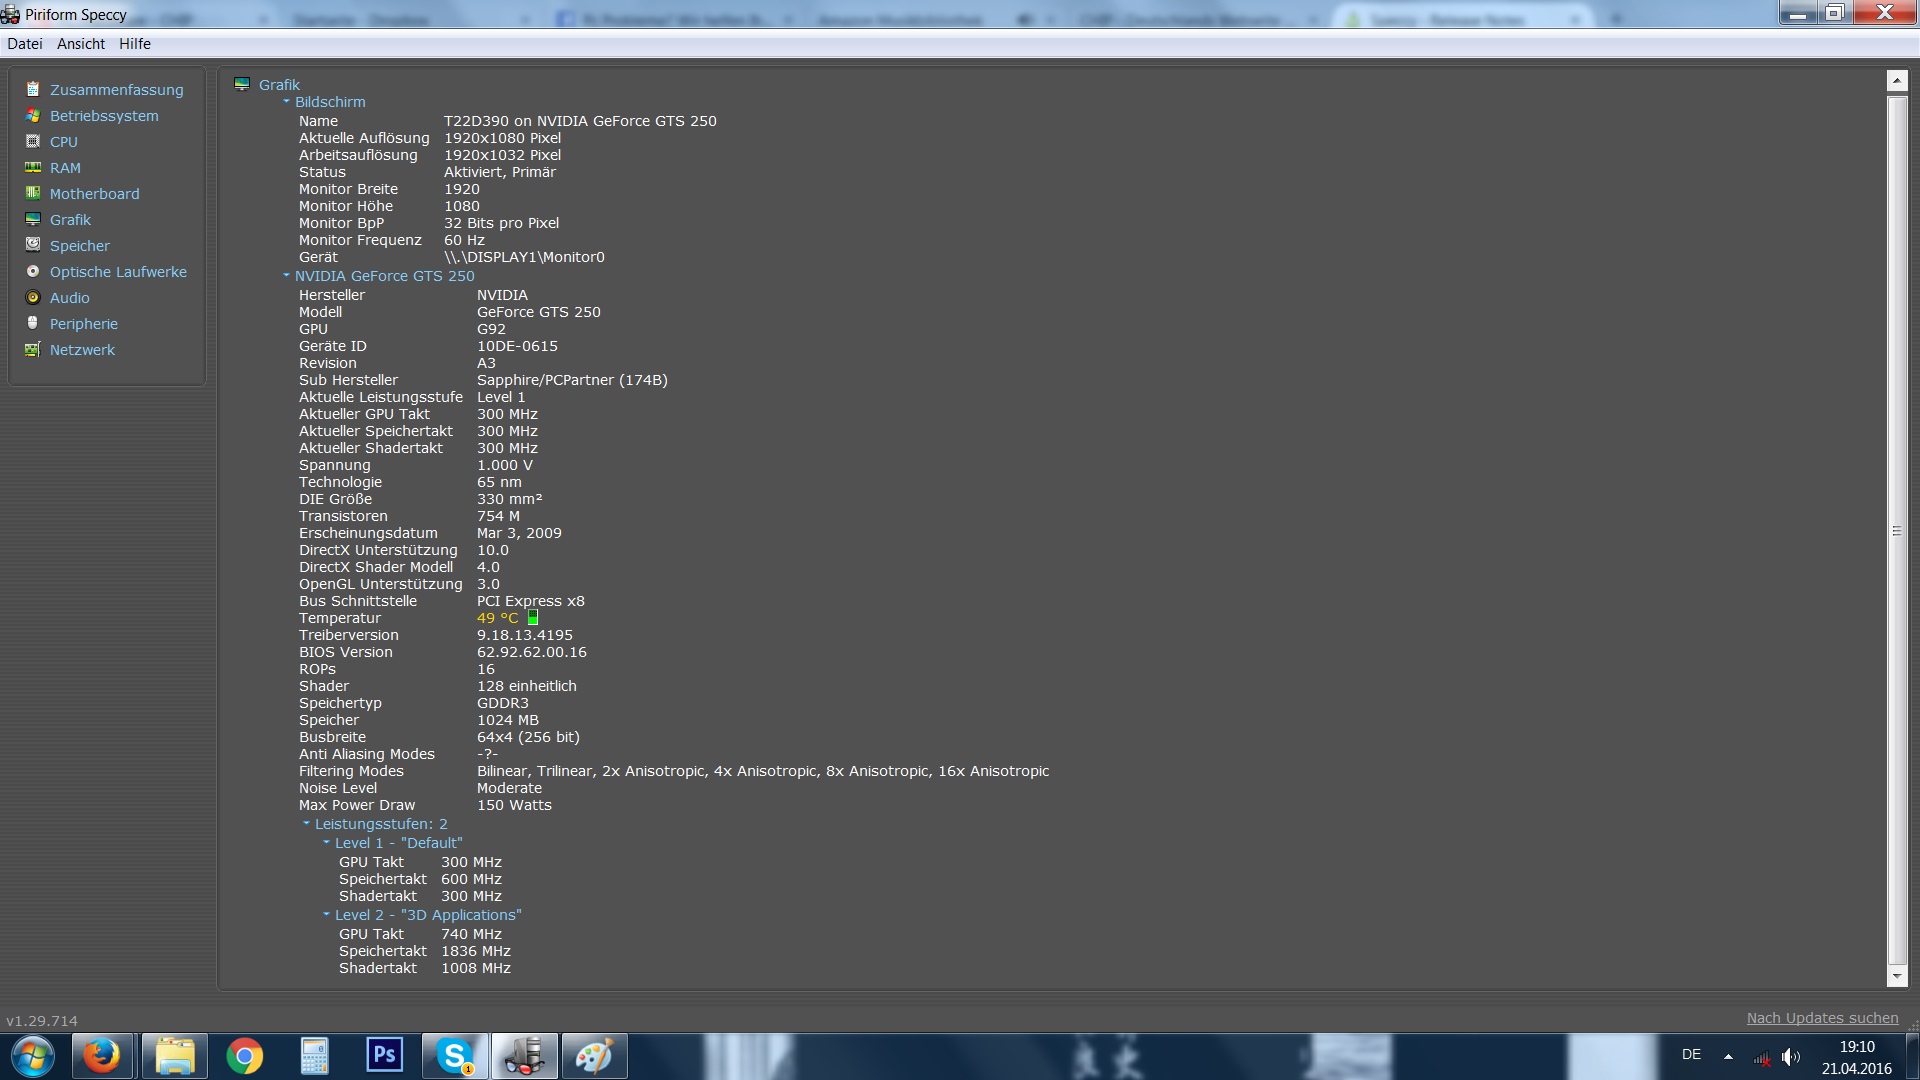This screenshot has height=1080, width=1920.
Task: Go to Zusammenfassung page
Action: click(x=117, y=90)
